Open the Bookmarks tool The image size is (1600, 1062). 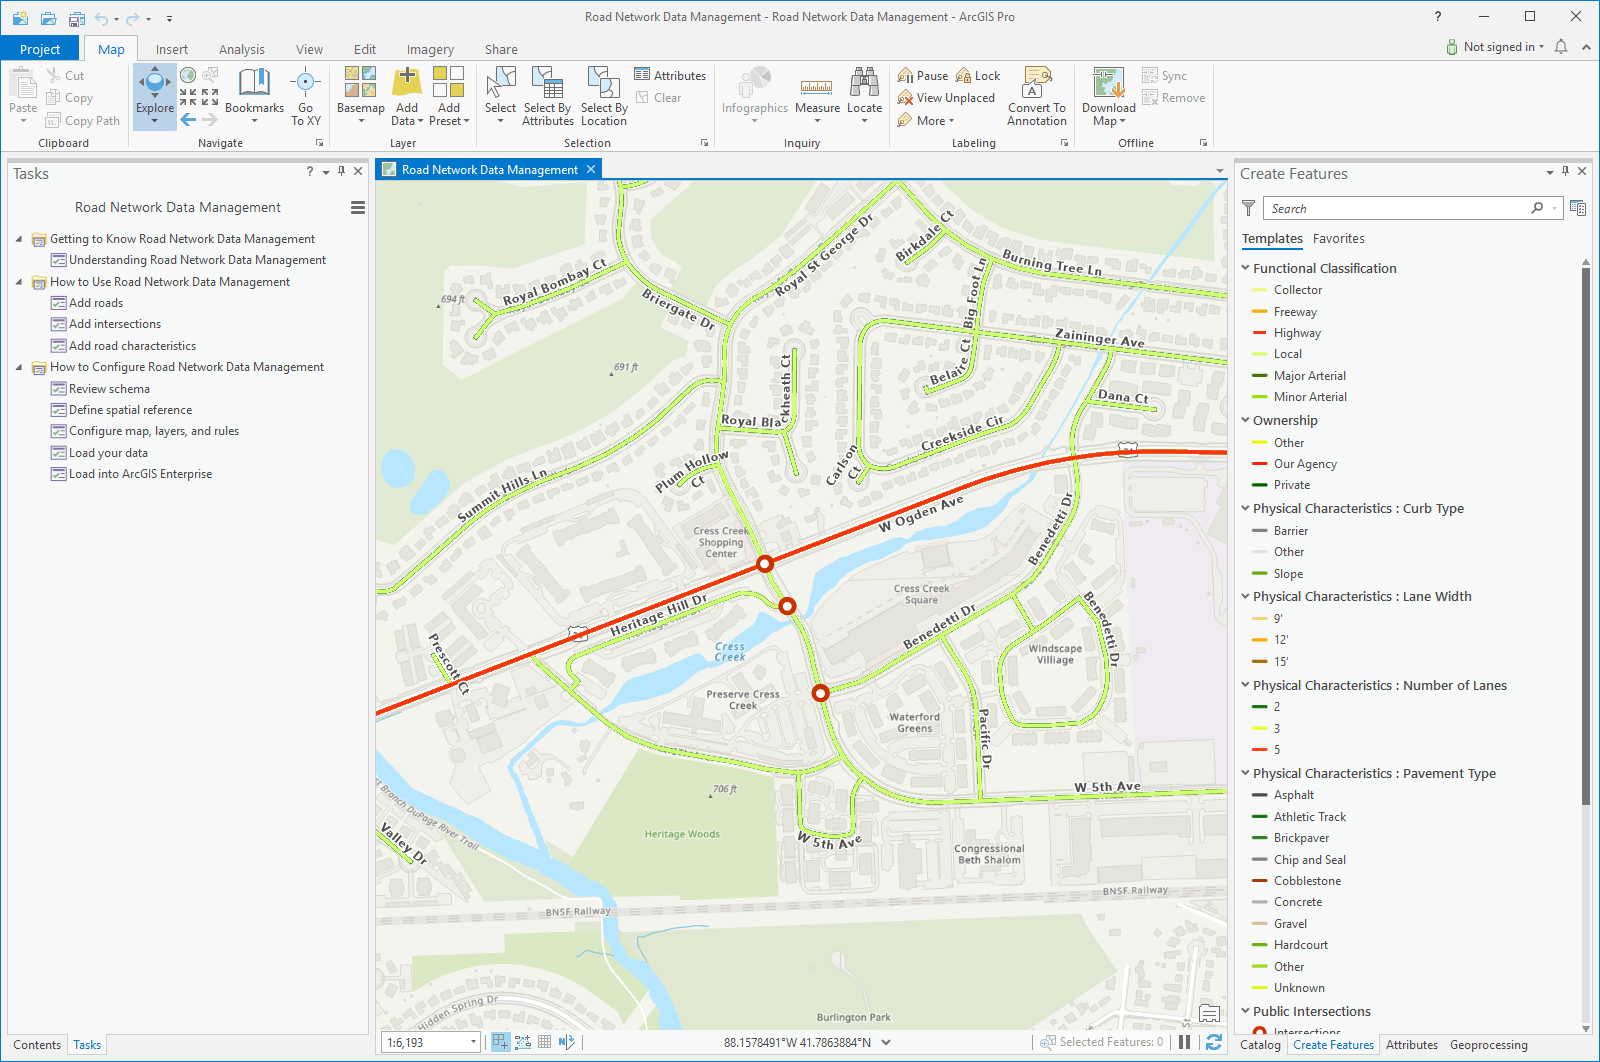[x=255, y=96]
